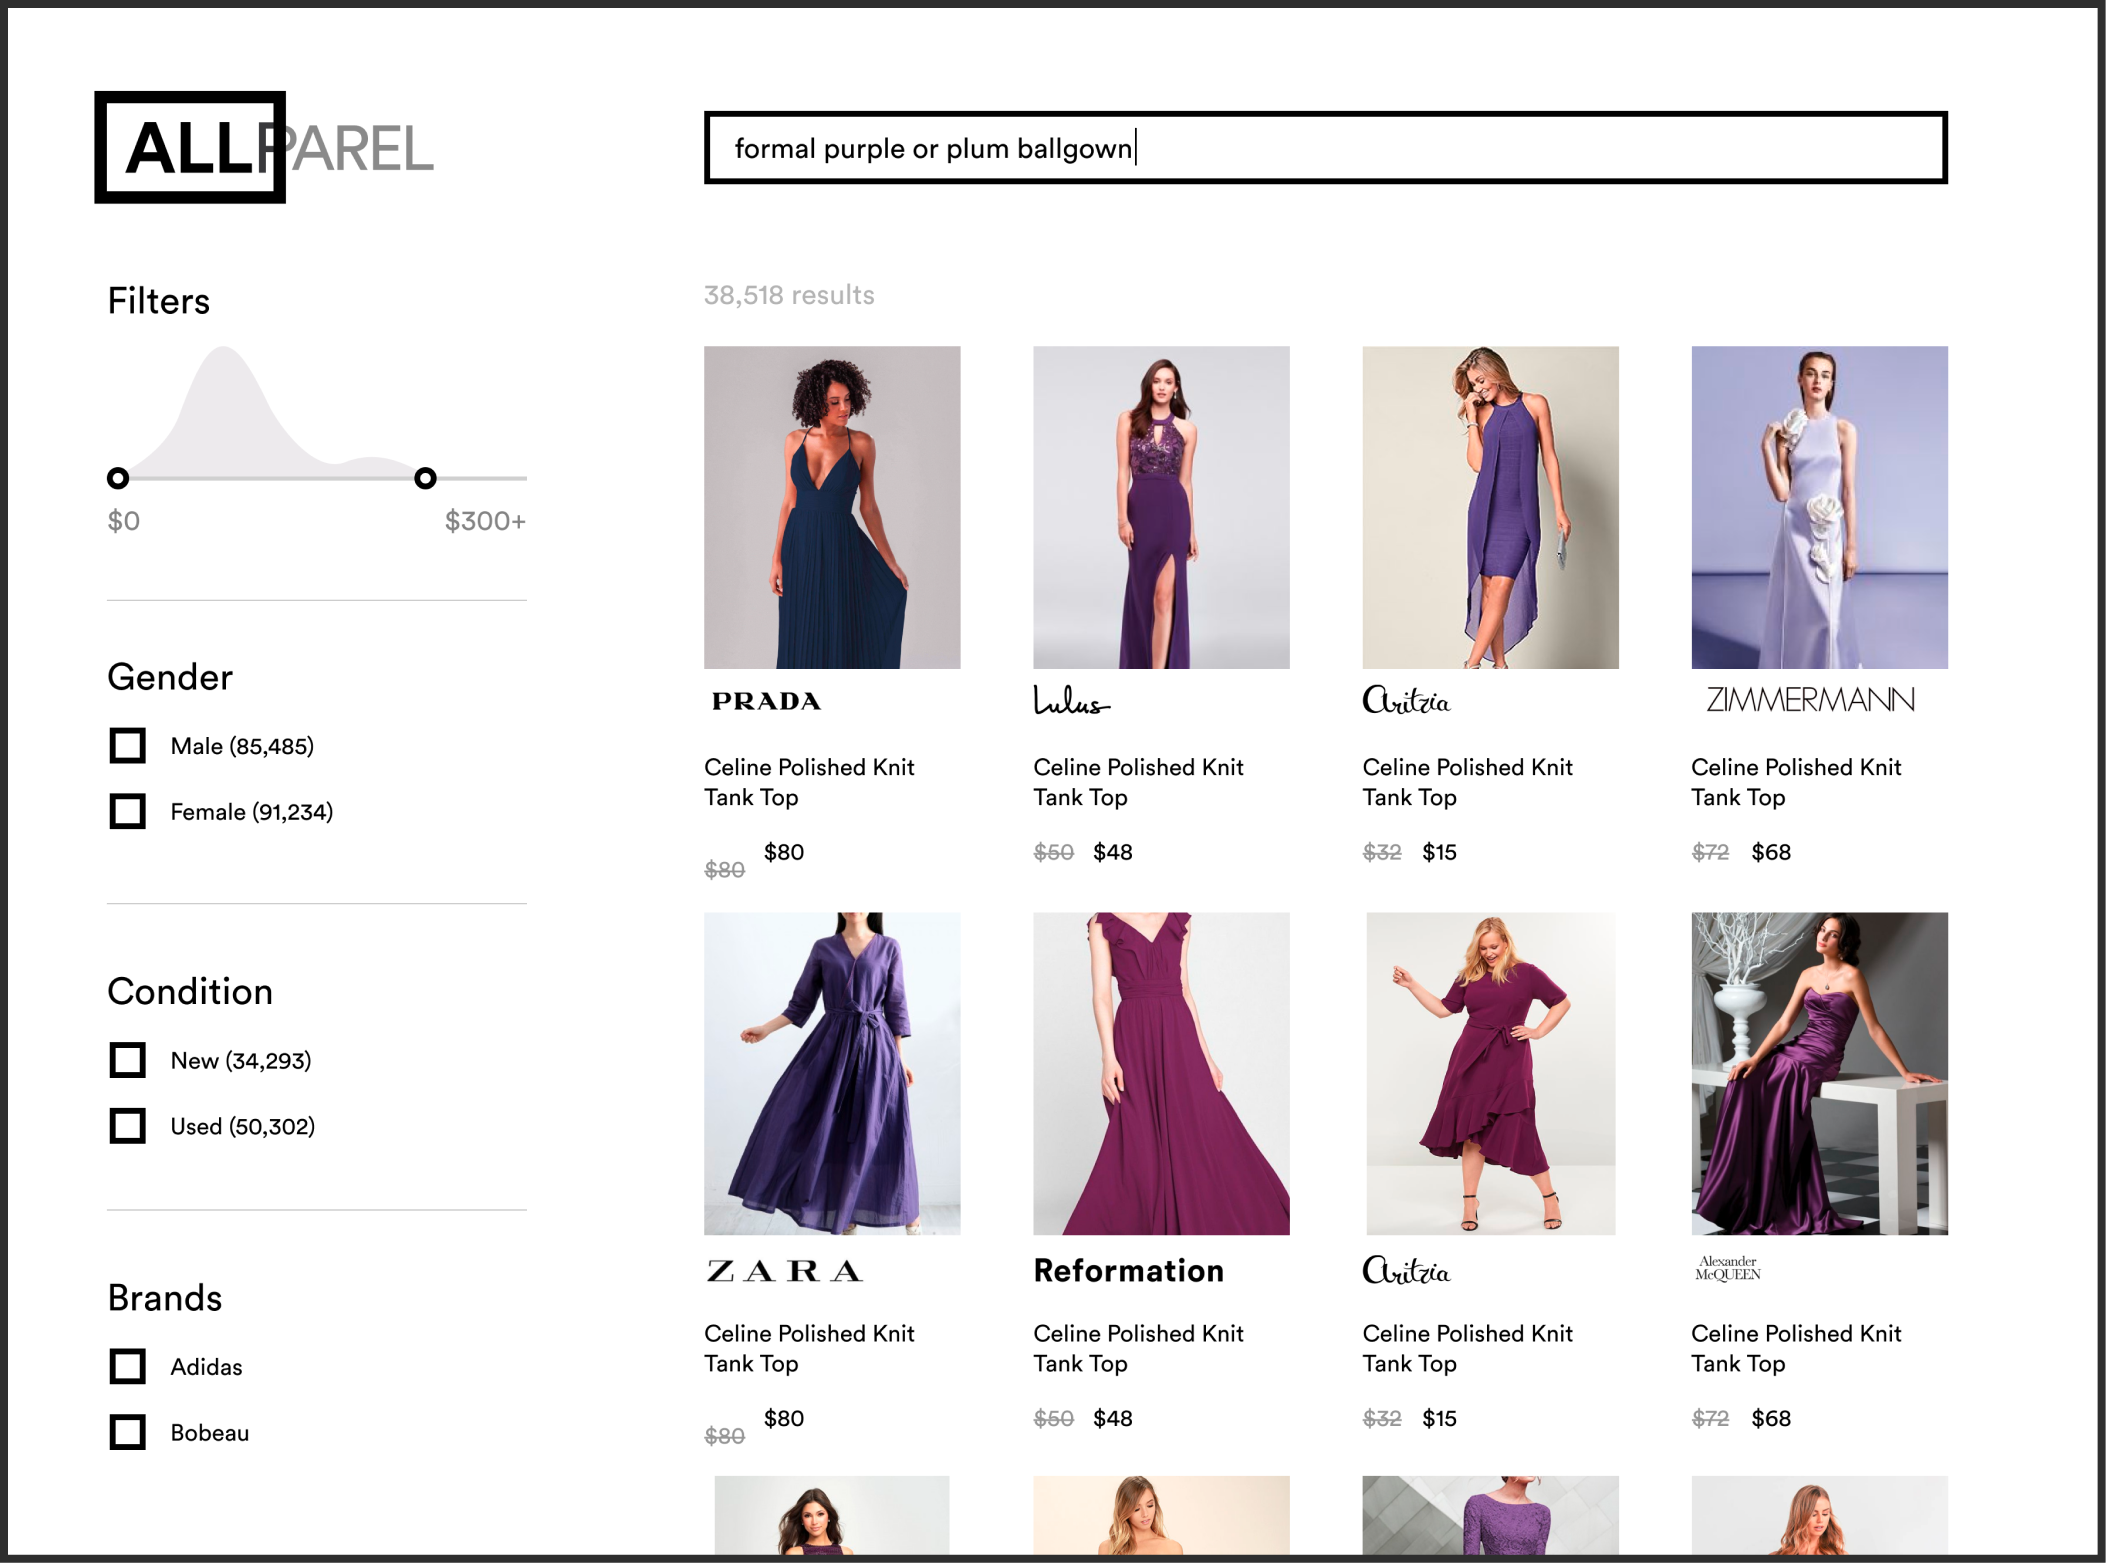
Task: Click the ALLPAREL logo
Action: click(265, 147)
